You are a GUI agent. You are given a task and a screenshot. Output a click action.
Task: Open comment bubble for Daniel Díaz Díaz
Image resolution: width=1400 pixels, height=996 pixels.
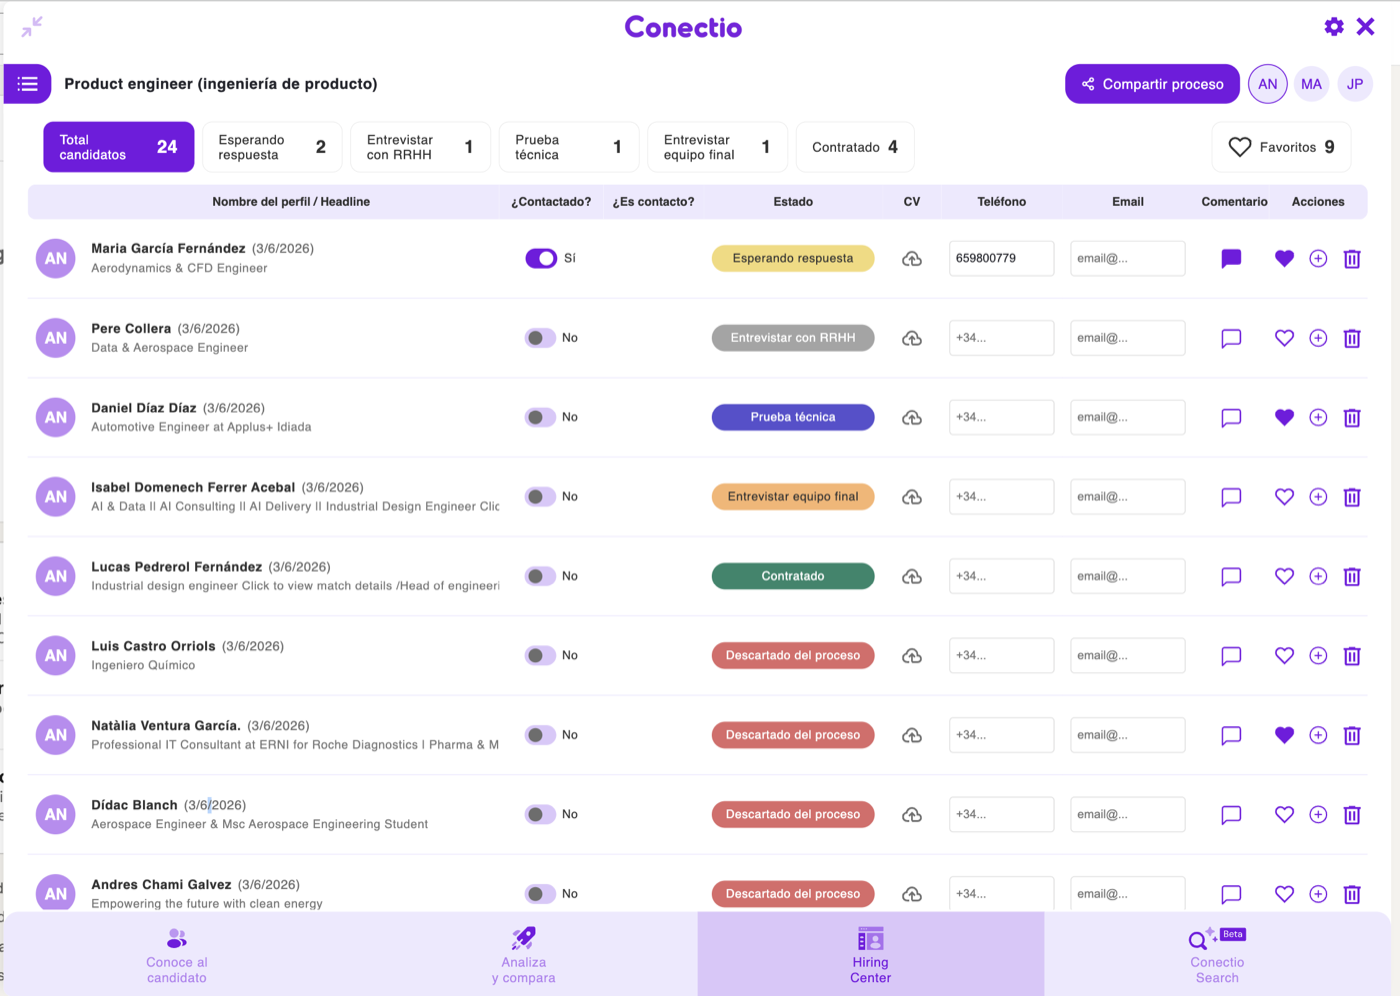tap(1231, 418)
